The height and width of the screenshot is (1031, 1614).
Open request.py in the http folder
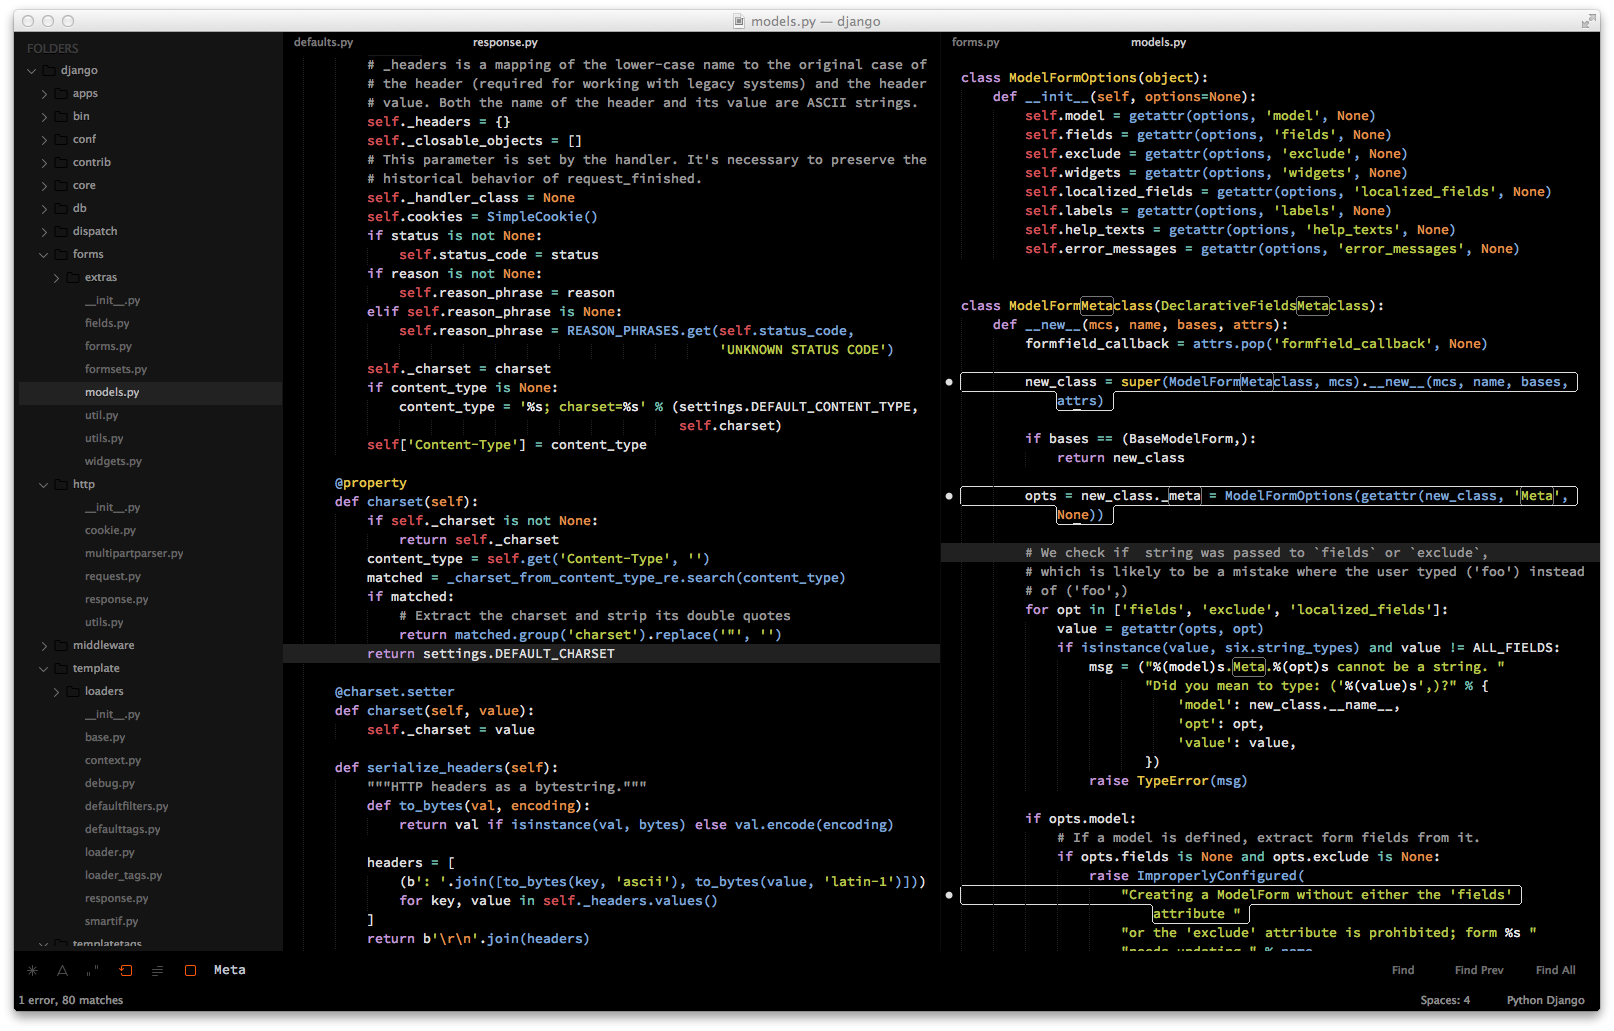click(113, 576)
